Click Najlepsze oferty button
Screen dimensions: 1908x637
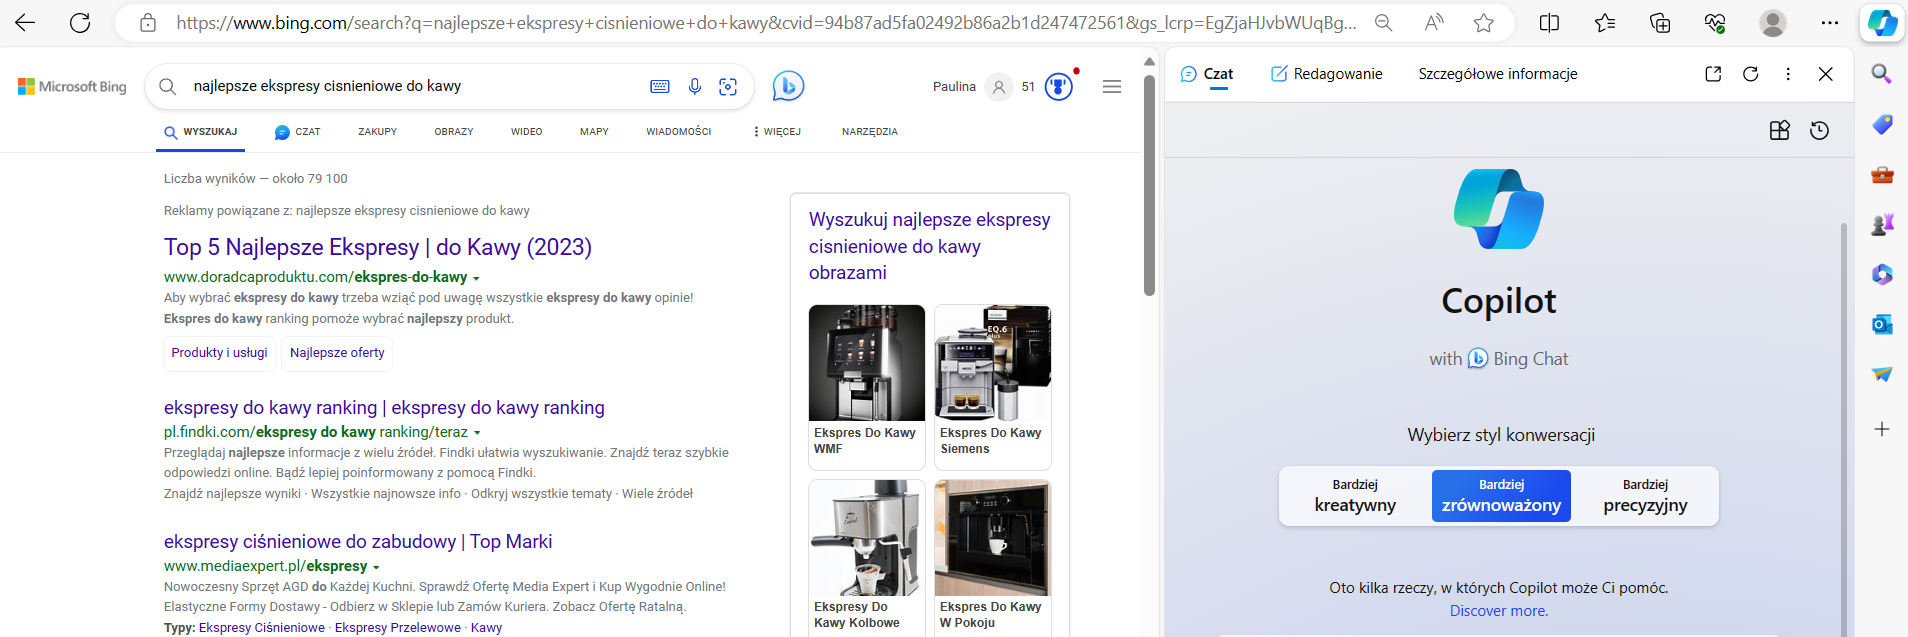(337, 353)
